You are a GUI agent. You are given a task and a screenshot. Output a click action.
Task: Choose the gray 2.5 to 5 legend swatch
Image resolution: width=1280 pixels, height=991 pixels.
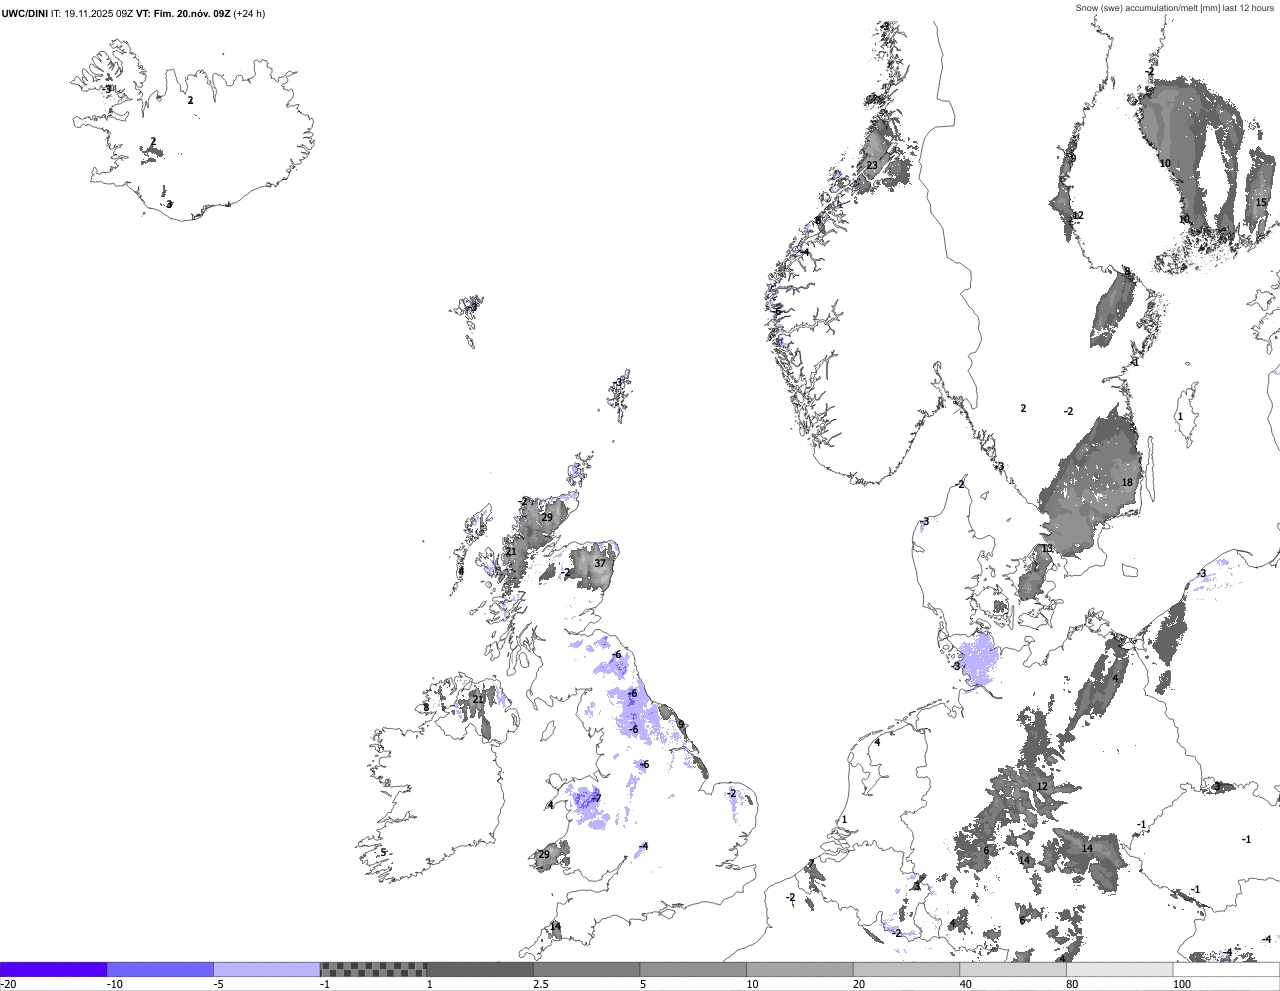tap(587, 969)
